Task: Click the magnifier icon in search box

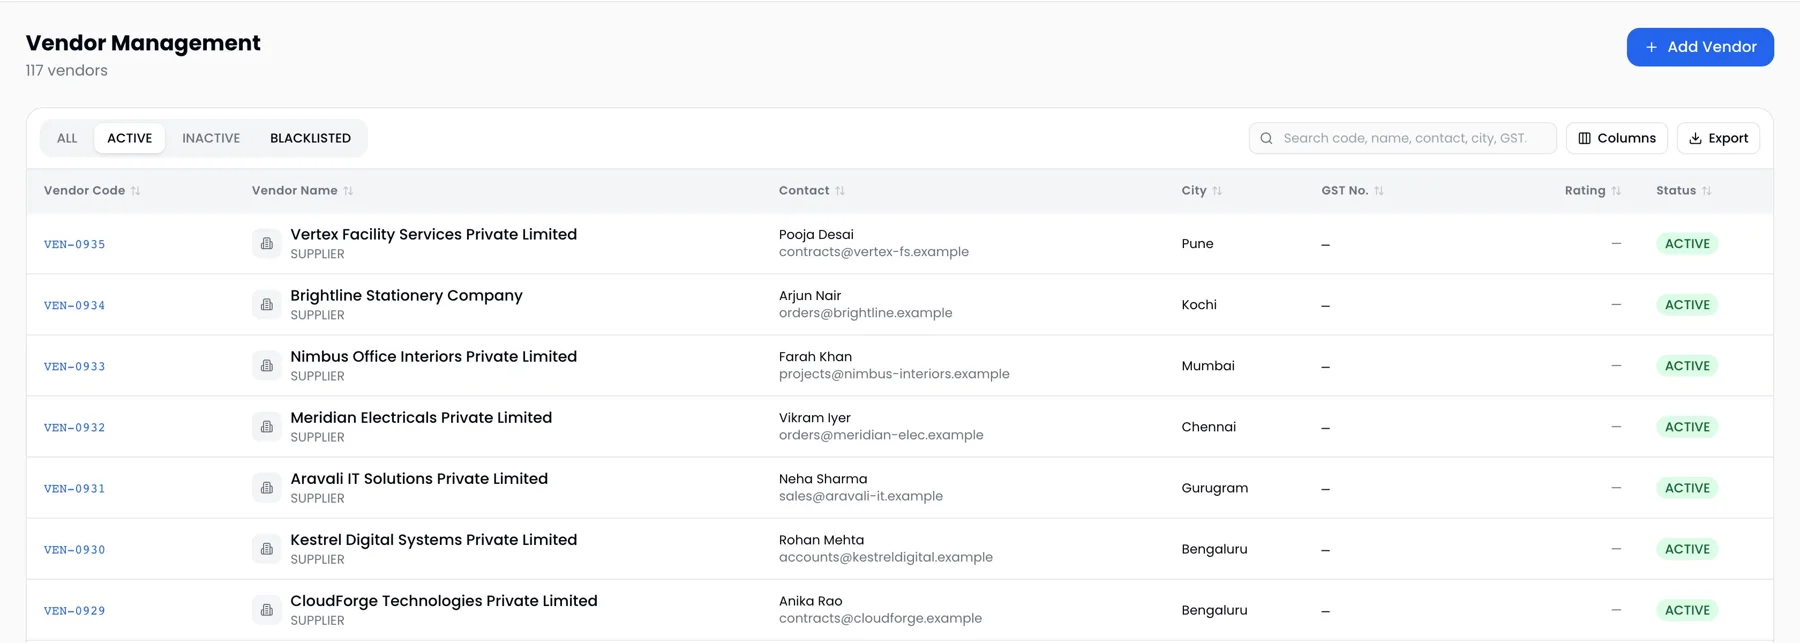Action: pos(1266,138)
